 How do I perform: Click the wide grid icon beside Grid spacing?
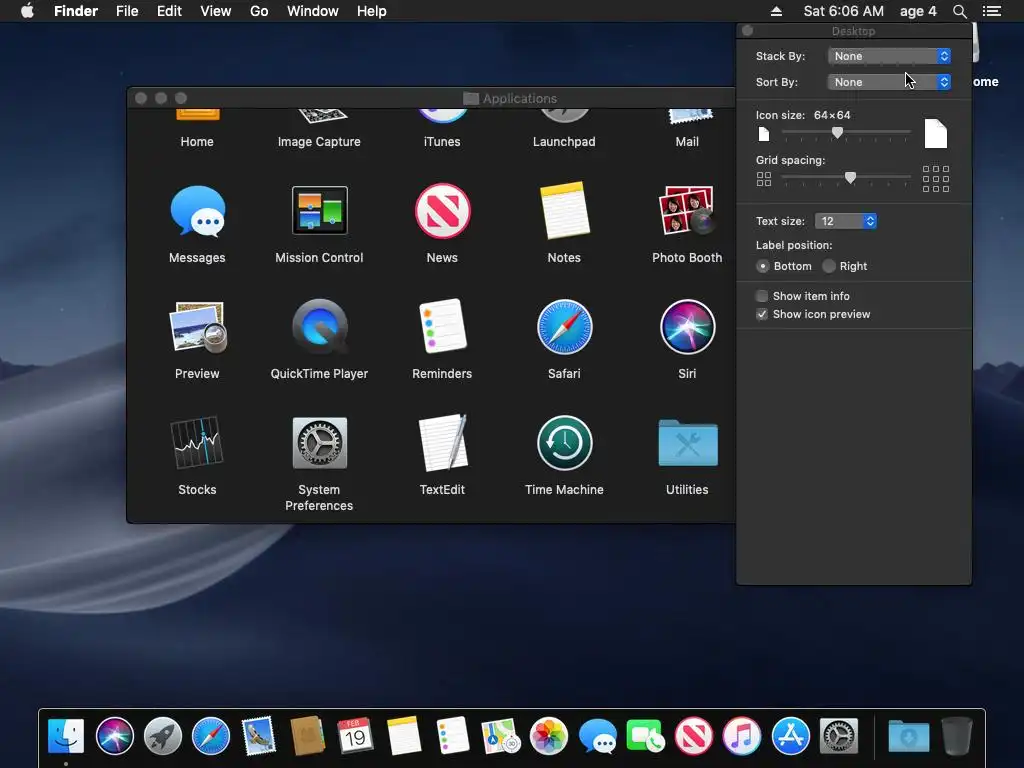[936, 179]
